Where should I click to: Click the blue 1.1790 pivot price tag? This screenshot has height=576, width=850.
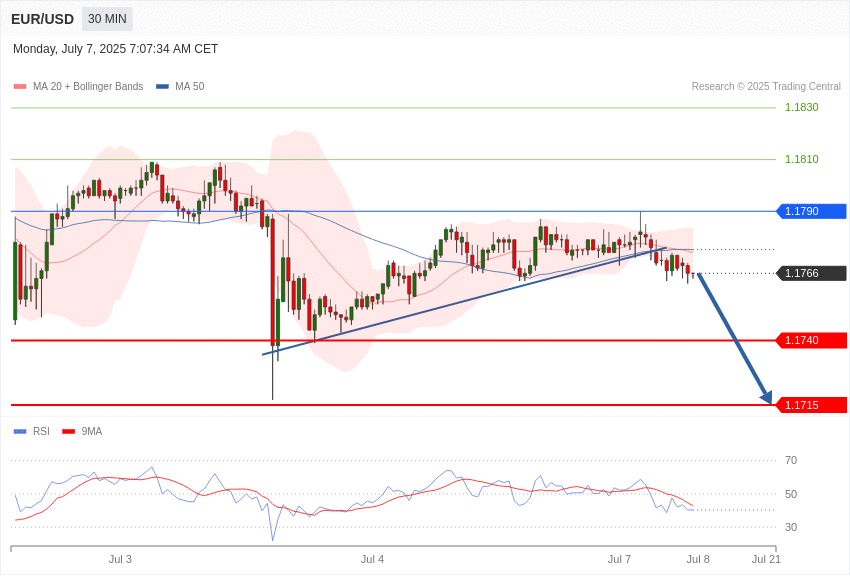(812, 211)
